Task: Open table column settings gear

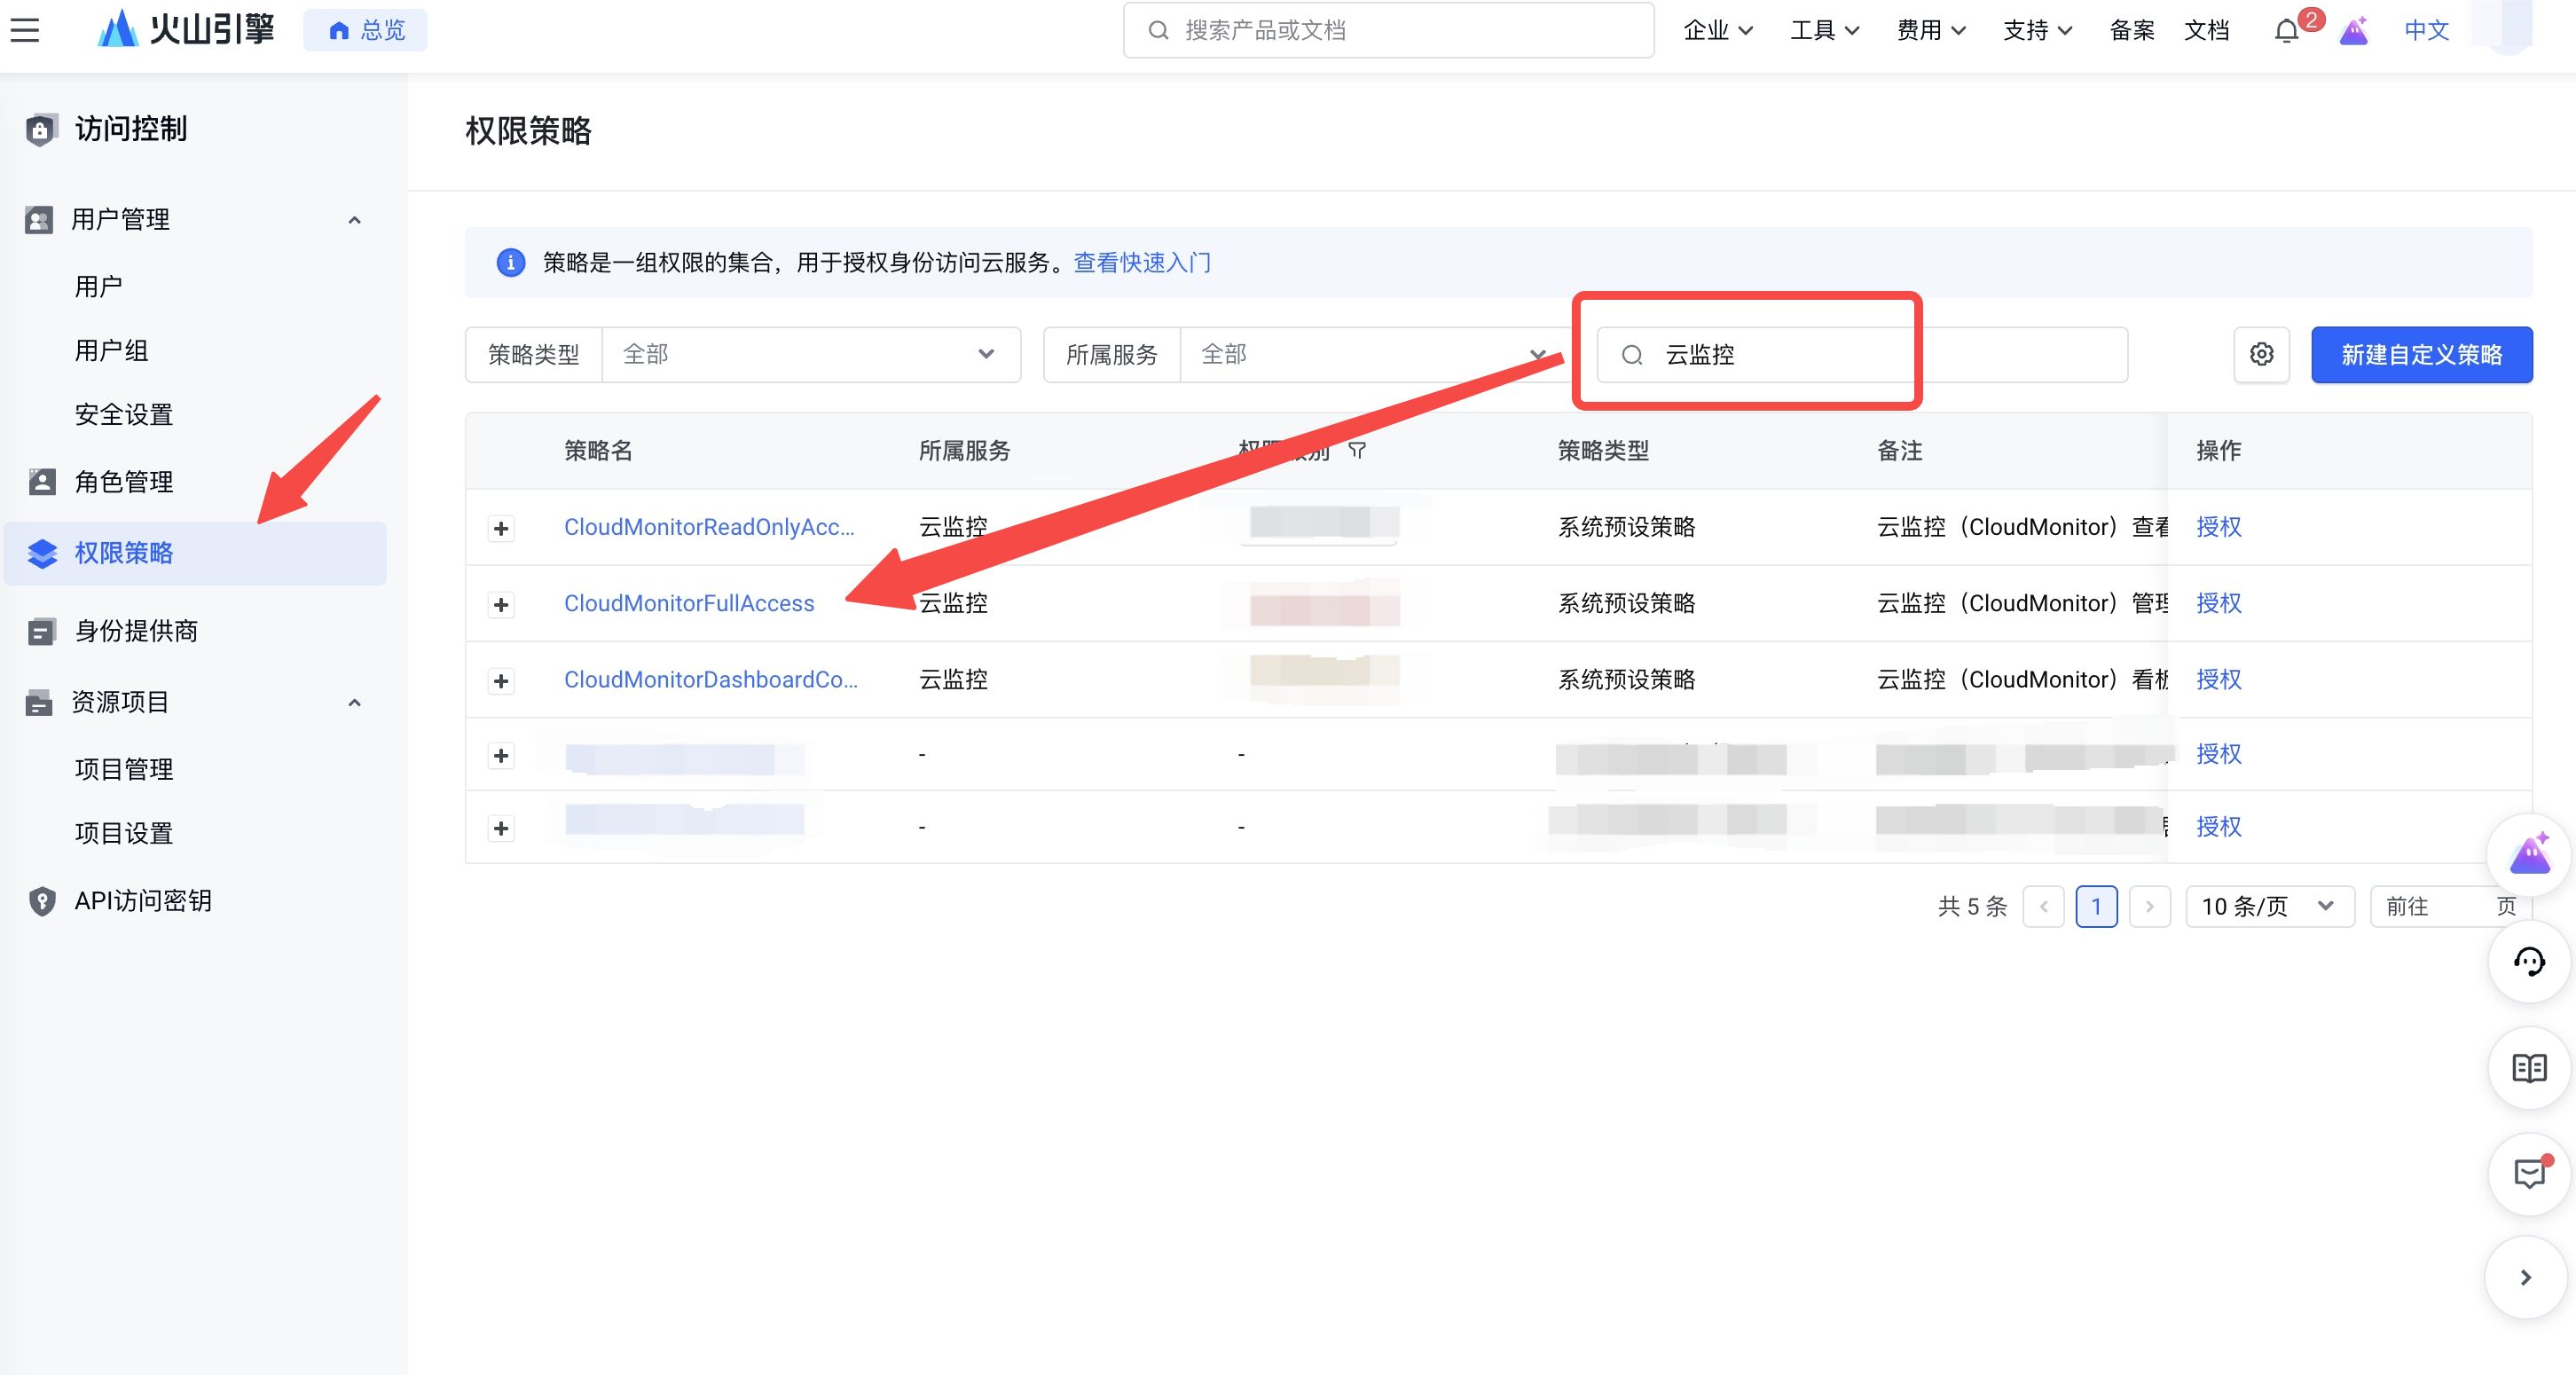Action: pos(2261,354)
